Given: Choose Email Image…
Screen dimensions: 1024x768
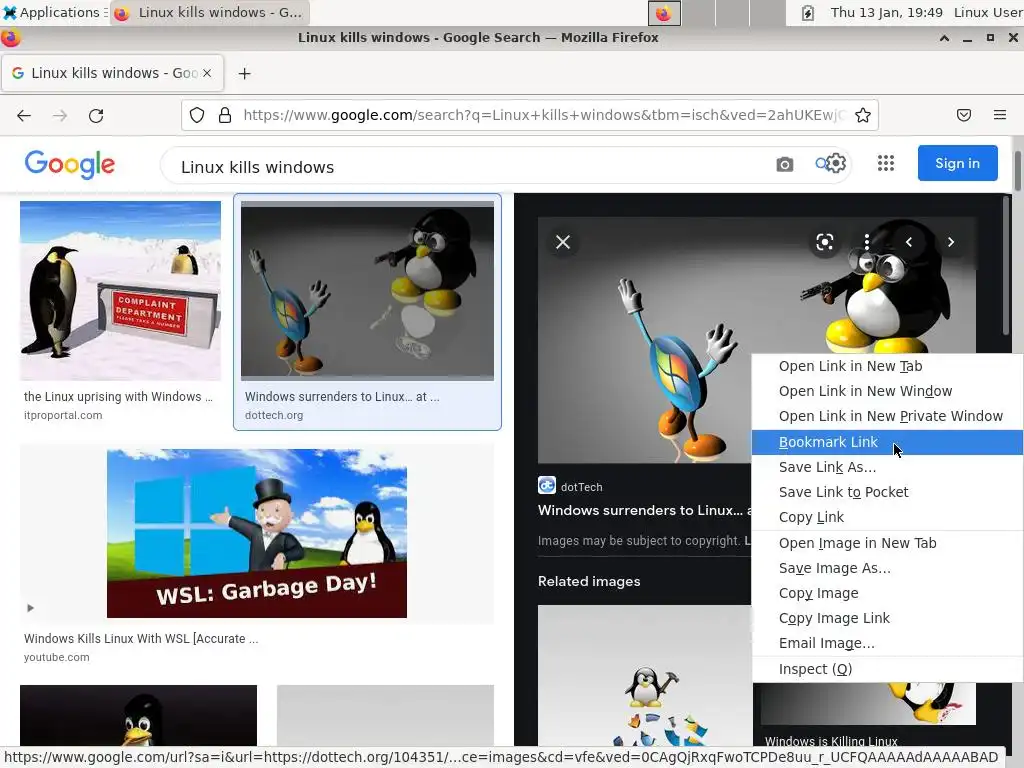Looking at the screenshot, I should click(x=887, y=643).
